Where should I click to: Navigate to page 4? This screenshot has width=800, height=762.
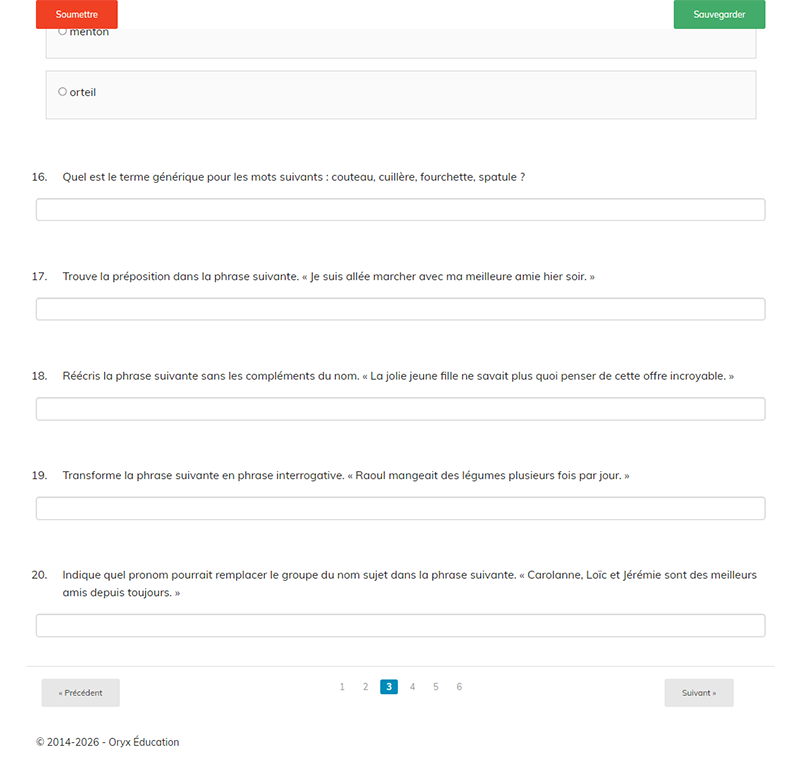tap(412, 687)
